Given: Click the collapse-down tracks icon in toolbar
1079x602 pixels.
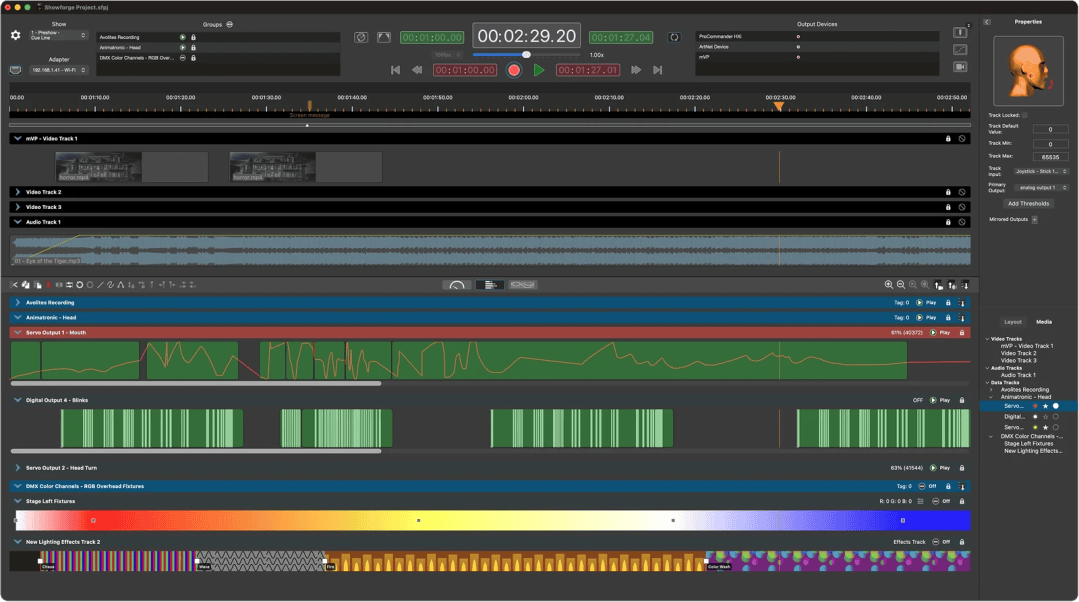Looking at the screenshot, I should click(x=965, y=285).
